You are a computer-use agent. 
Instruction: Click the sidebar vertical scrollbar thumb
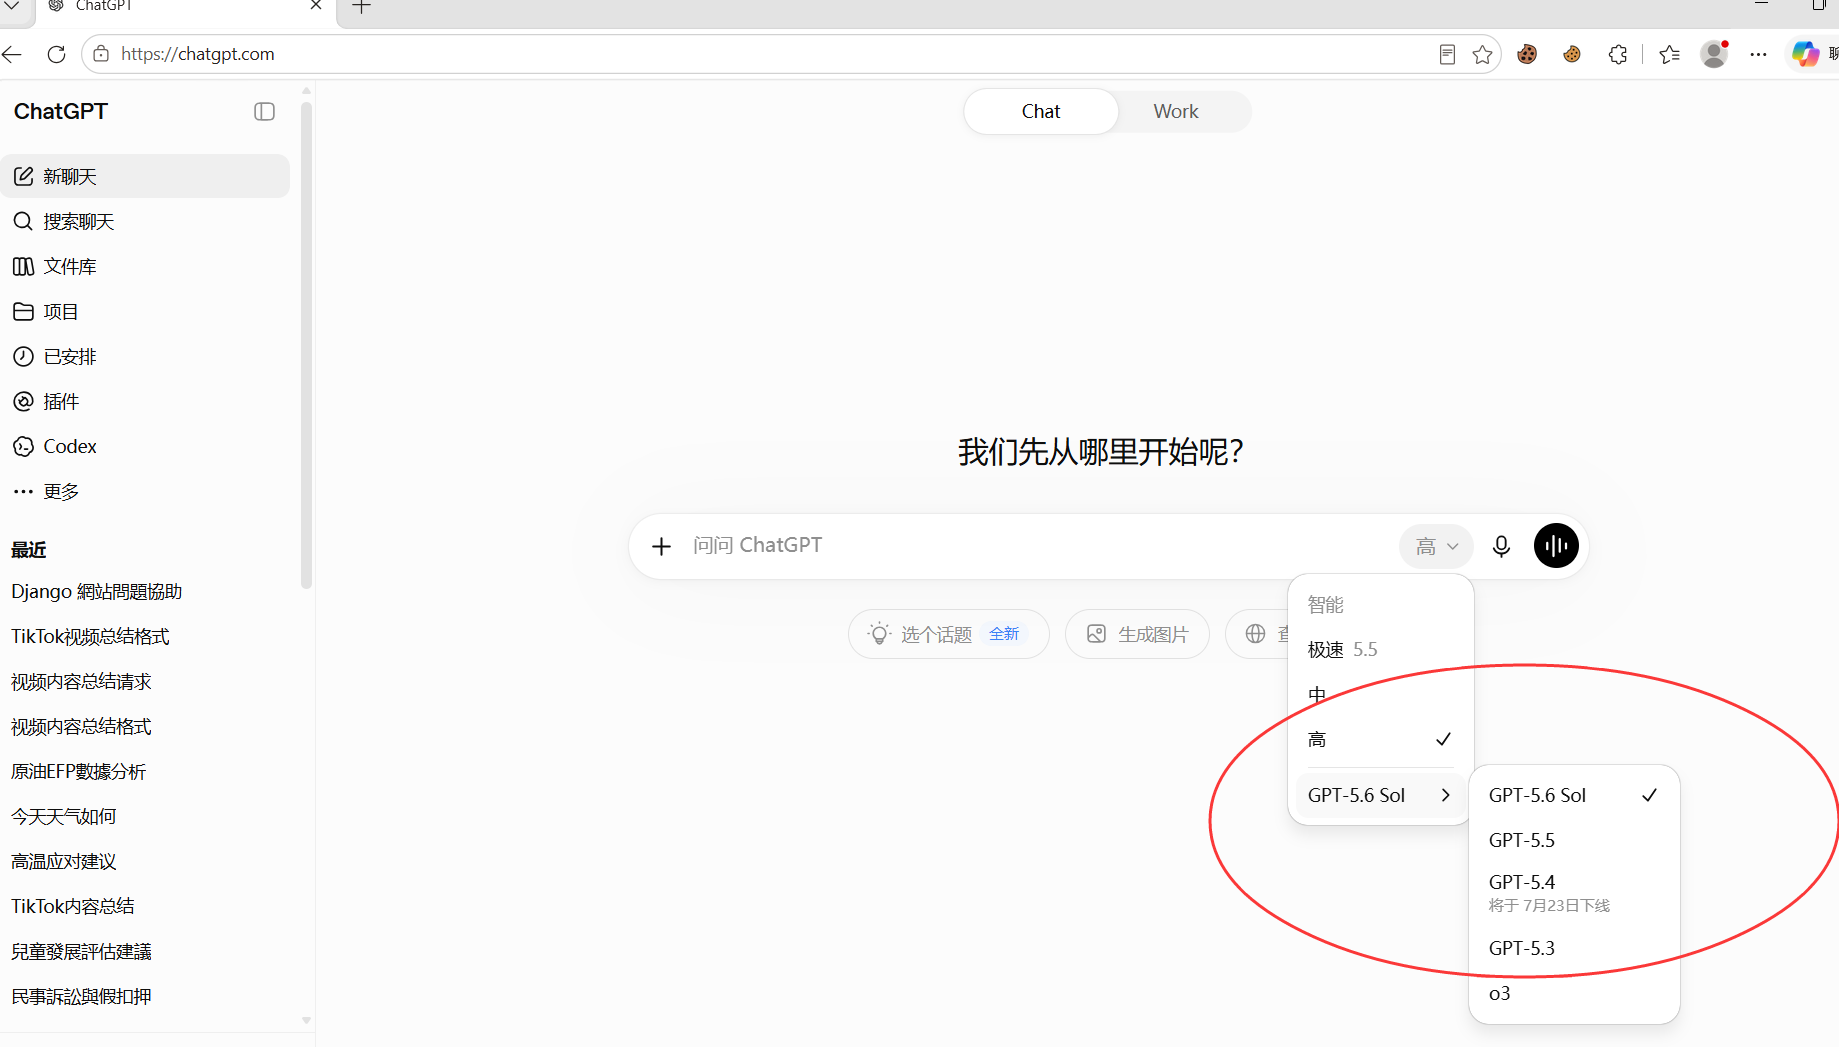306,345
